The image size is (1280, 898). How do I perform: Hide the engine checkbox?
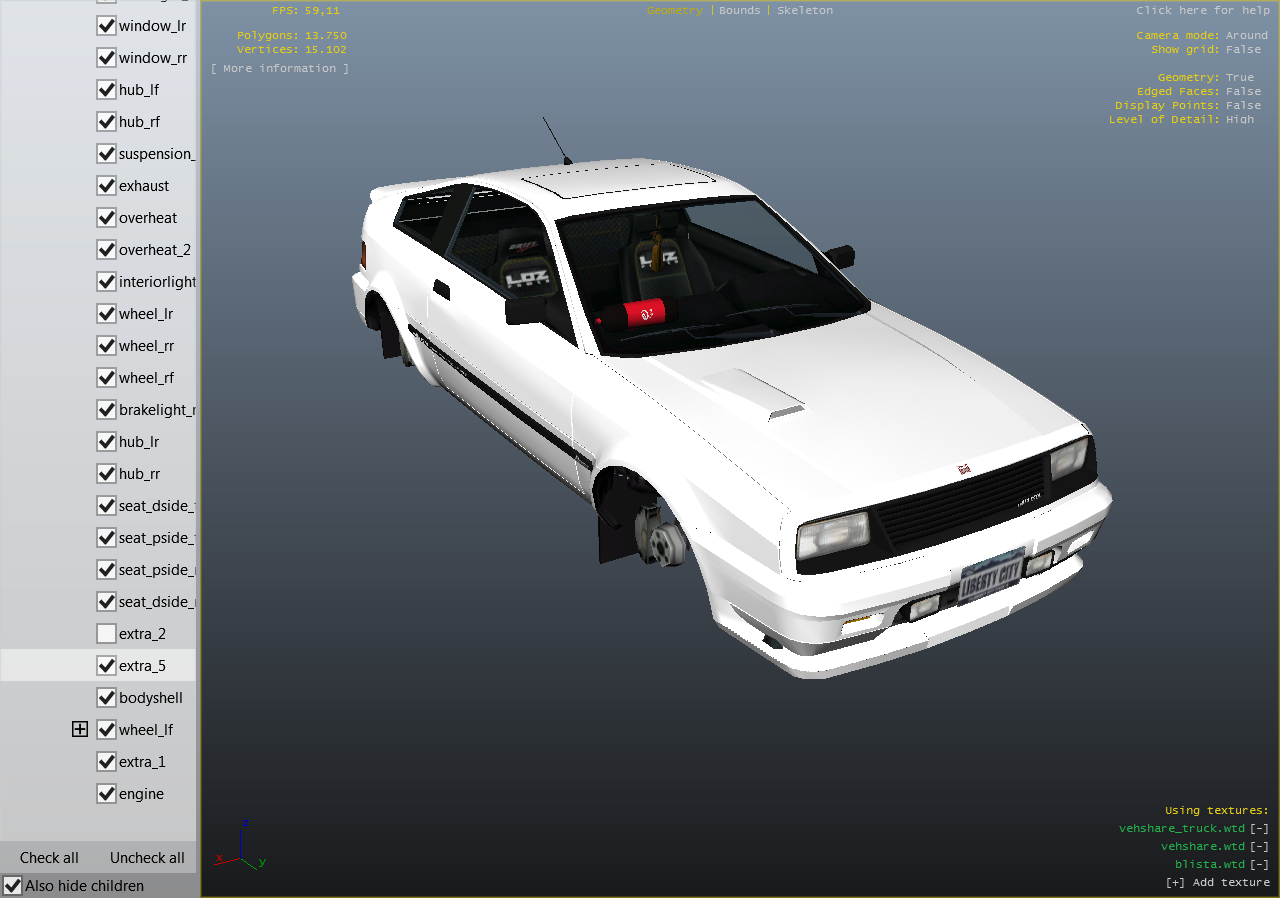(x=107, y=794)
